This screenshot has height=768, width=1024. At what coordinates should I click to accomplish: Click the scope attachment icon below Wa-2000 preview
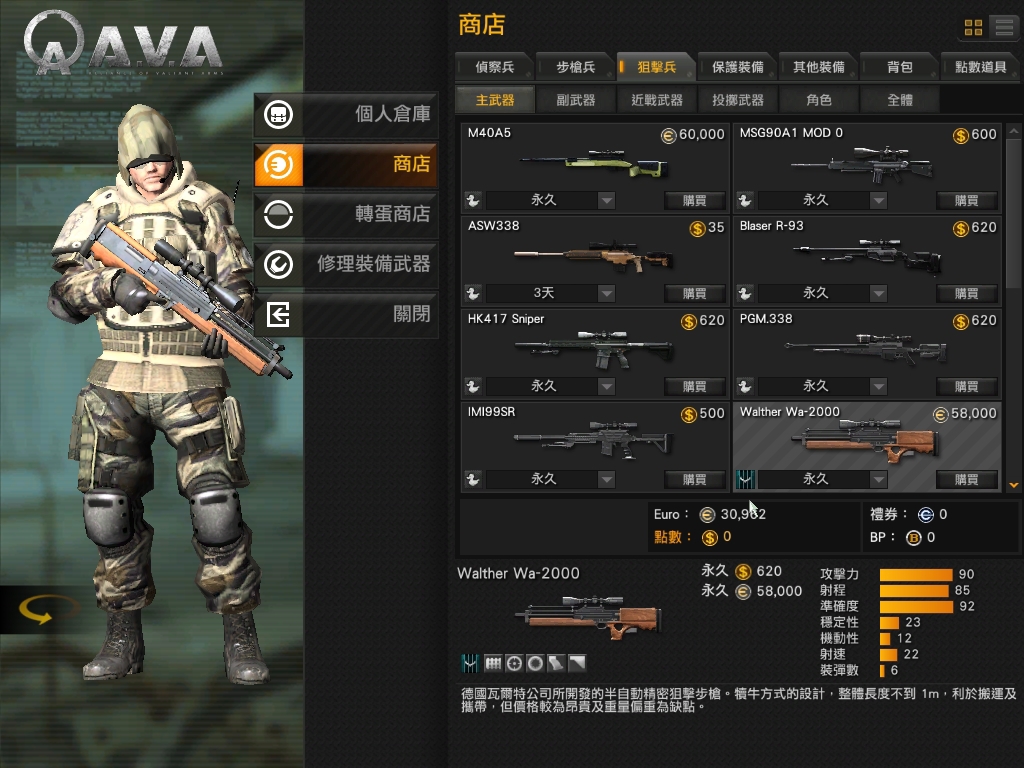click(x=514, y=664)
